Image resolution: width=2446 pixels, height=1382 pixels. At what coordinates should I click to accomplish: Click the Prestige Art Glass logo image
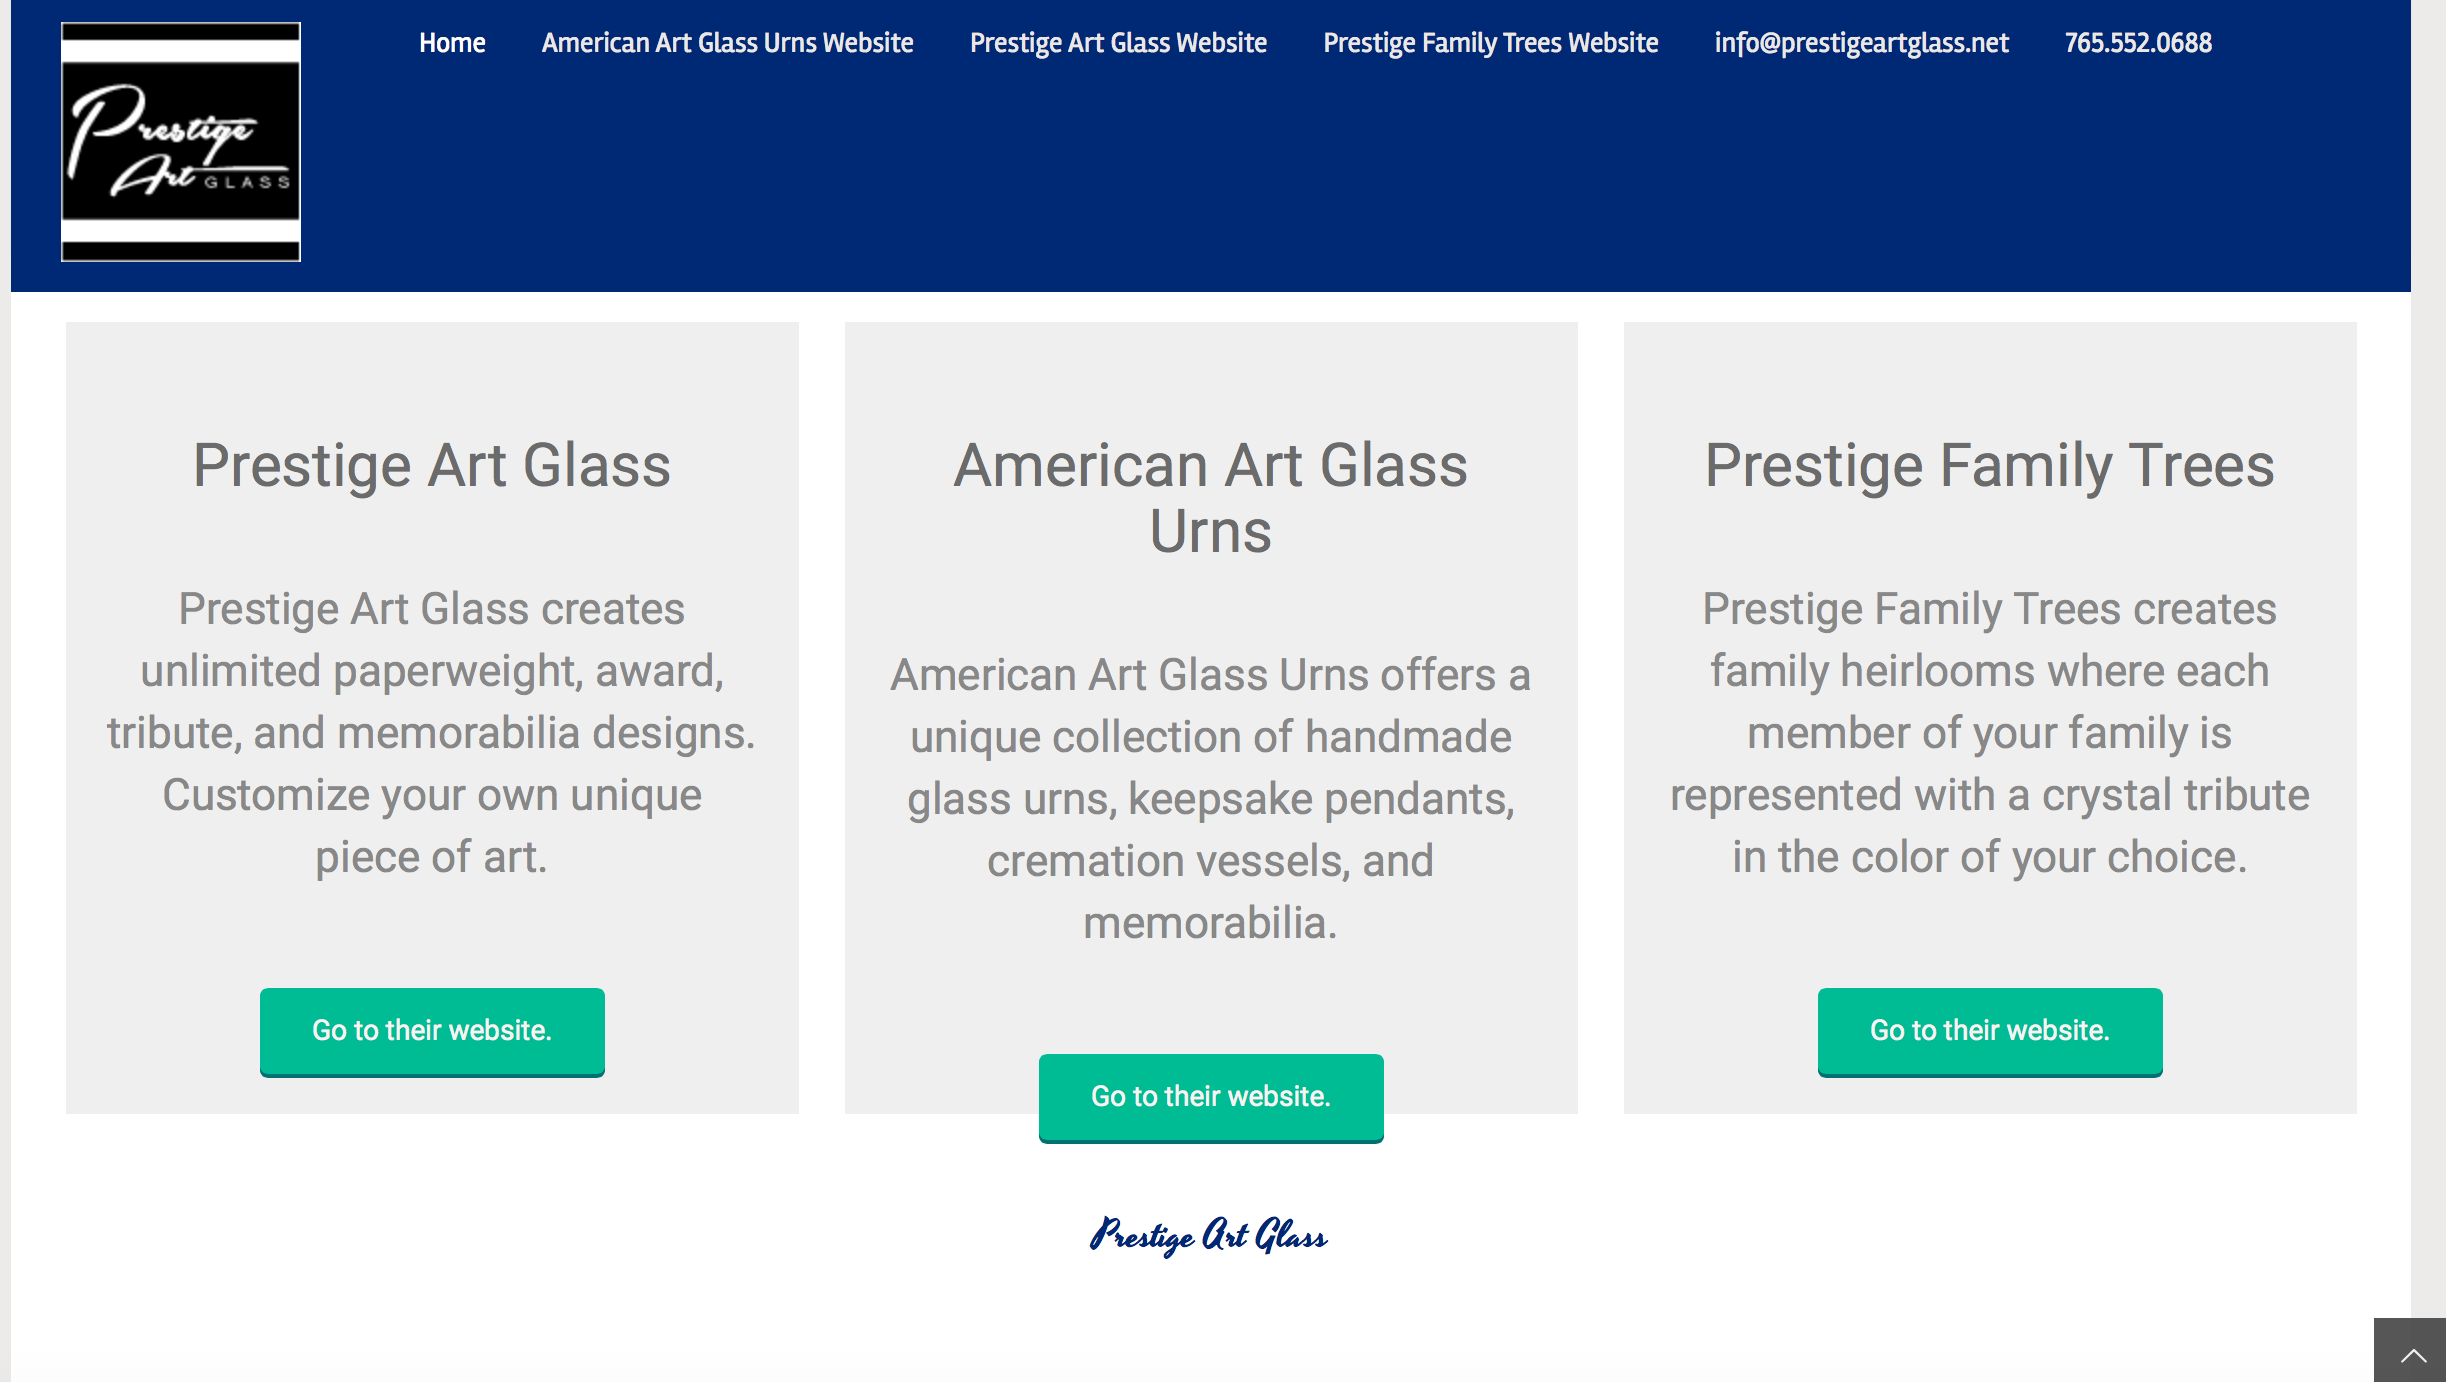click(181, 142)
